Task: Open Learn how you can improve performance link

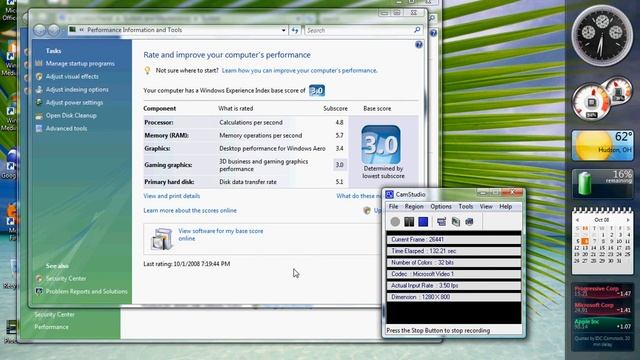Action: [300, 71]
